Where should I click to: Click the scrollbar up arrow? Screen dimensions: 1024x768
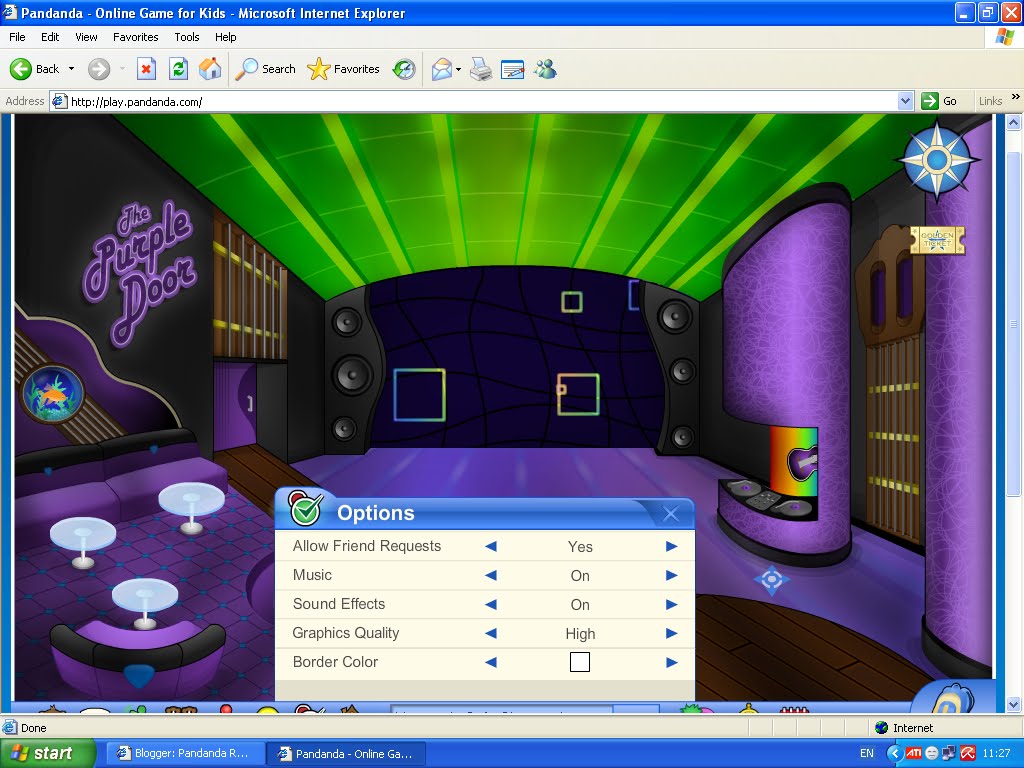(x=1014, y=122)
